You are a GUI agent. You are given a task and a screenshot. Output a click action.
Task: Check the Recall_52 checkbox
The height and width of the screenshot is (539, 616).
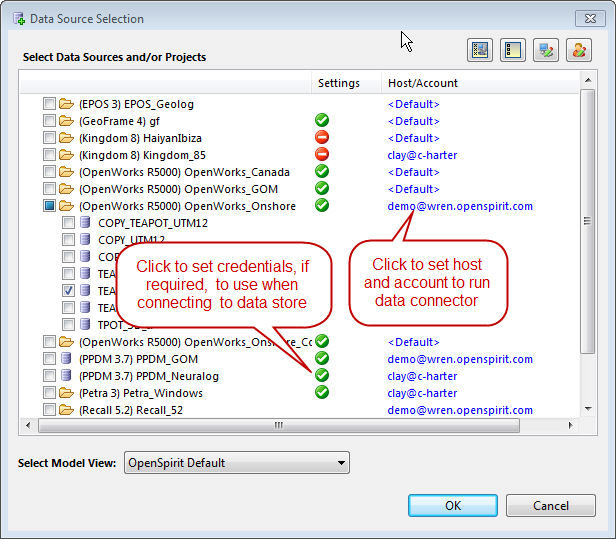click(49, 410)
